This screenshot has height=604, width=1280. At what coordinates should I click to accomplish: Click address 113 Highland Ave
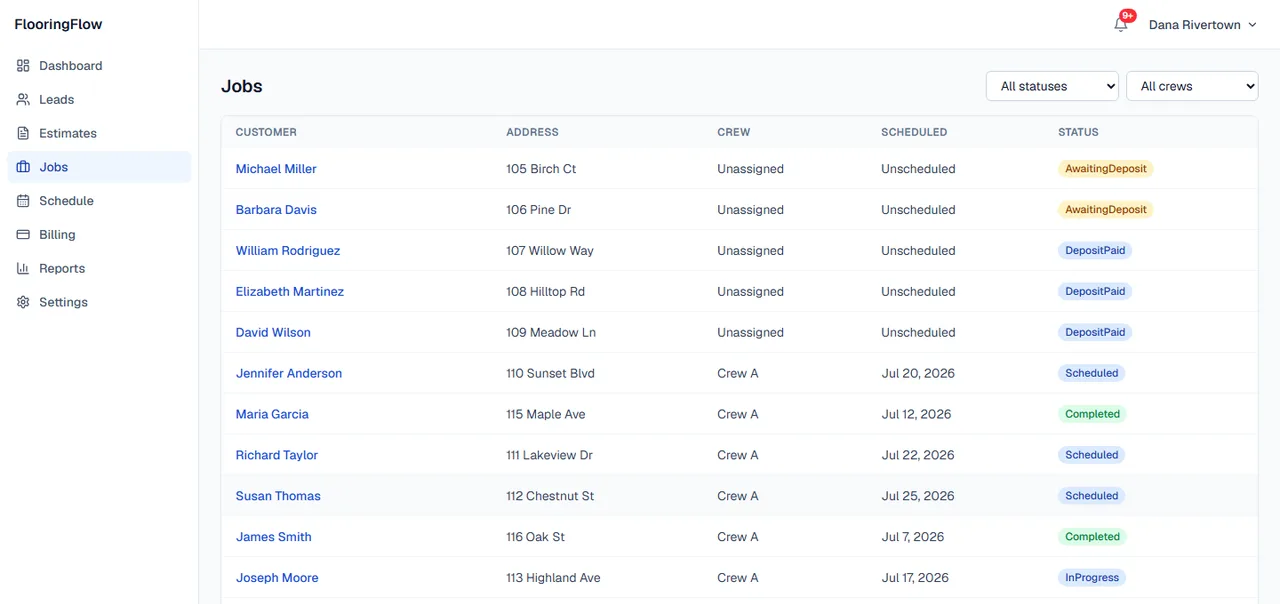pos(553,578)
